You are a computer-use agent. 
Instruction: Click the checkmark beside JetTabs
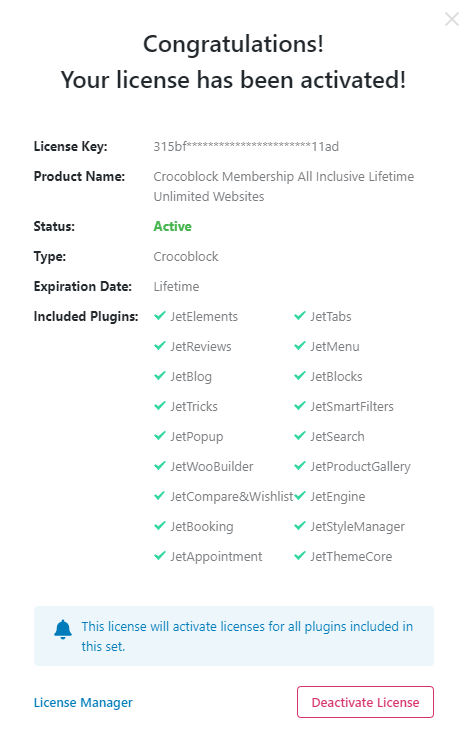[x=300, y=316]
